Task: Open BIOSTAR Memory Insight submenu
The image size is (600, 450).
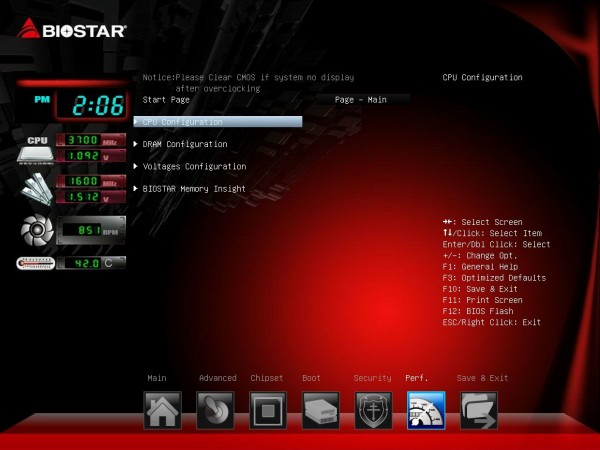Action: pyautogui.click(x=194, y=189)
